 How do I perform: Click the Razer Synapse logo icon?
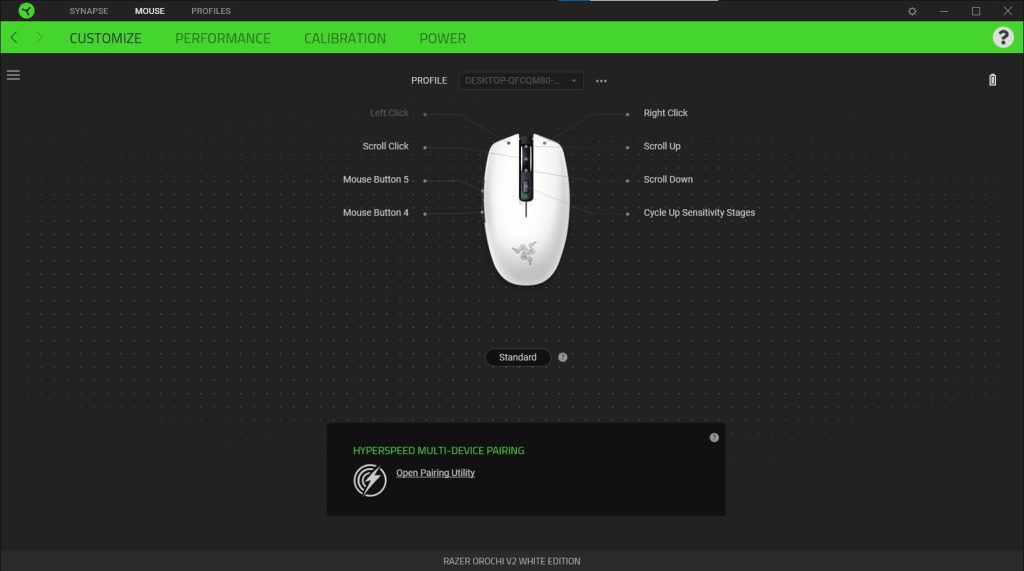(x=26, y=10)
